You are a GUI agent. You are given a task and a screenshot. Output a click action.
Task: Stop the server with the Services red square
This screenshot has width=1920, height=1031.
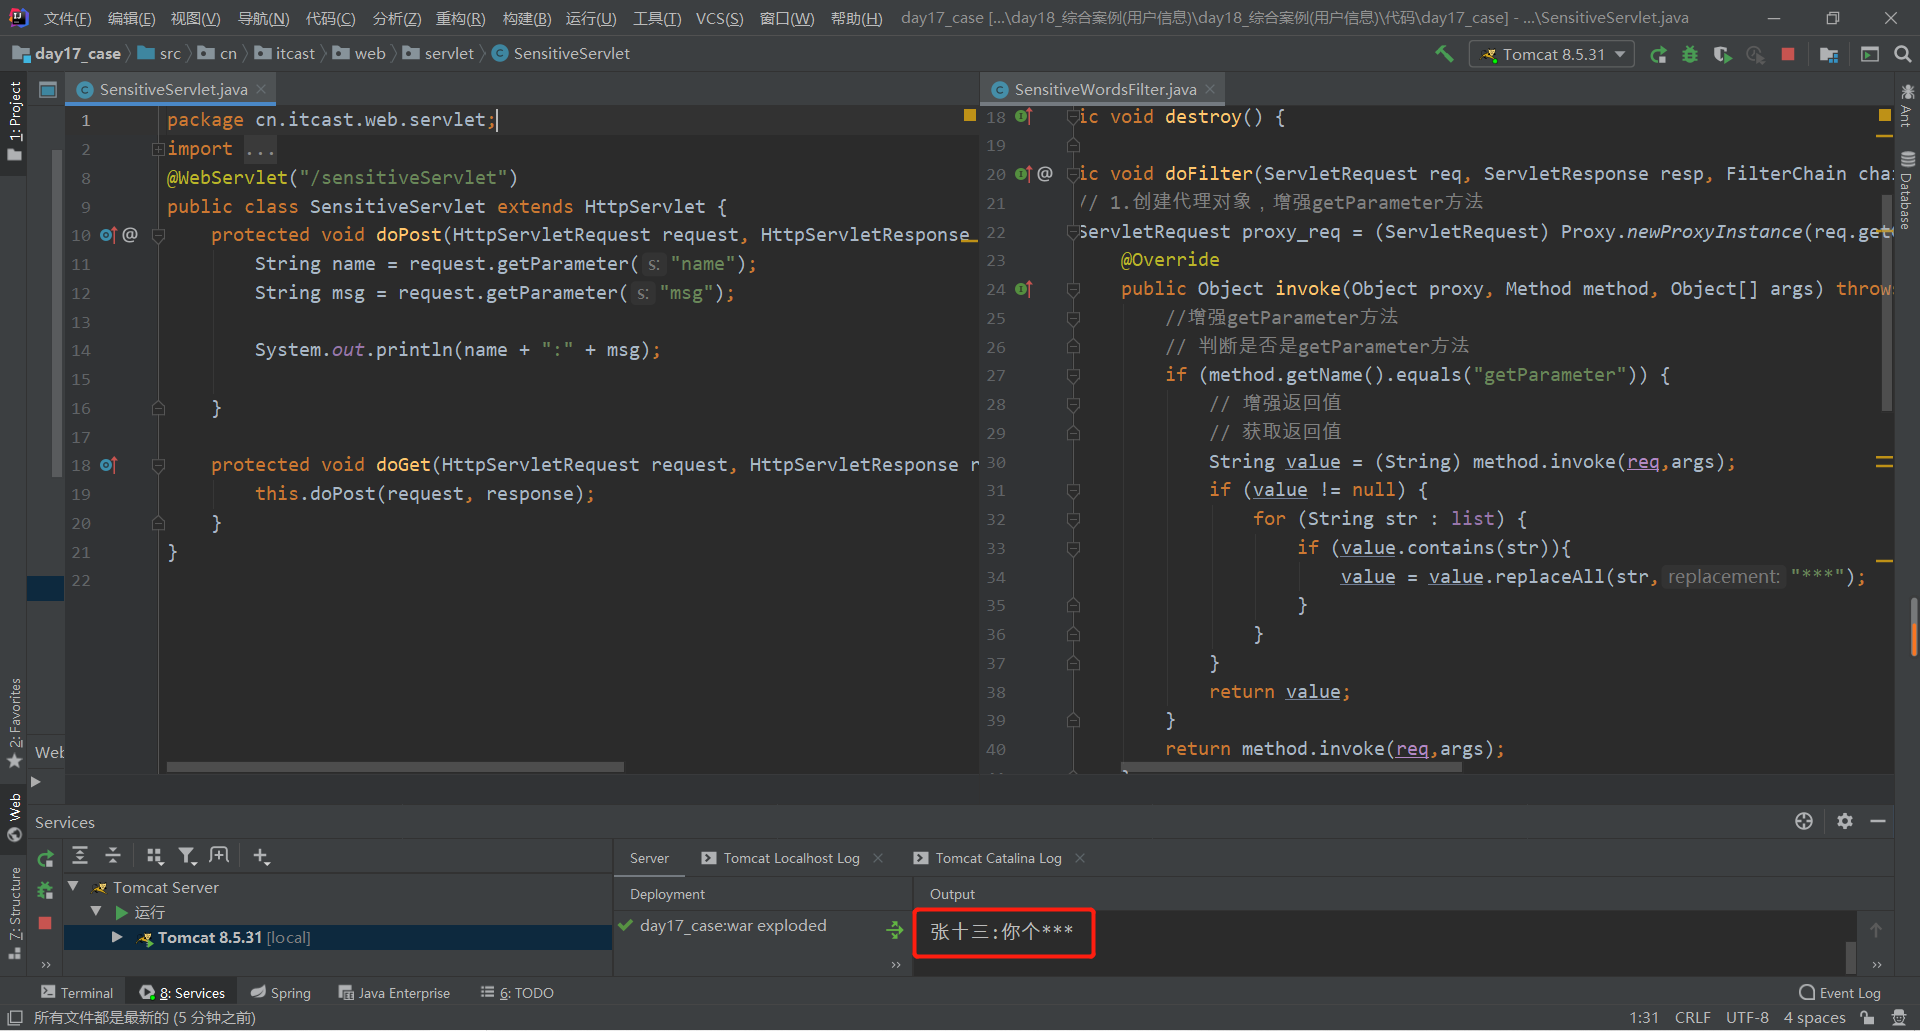(x=45, y=923)
